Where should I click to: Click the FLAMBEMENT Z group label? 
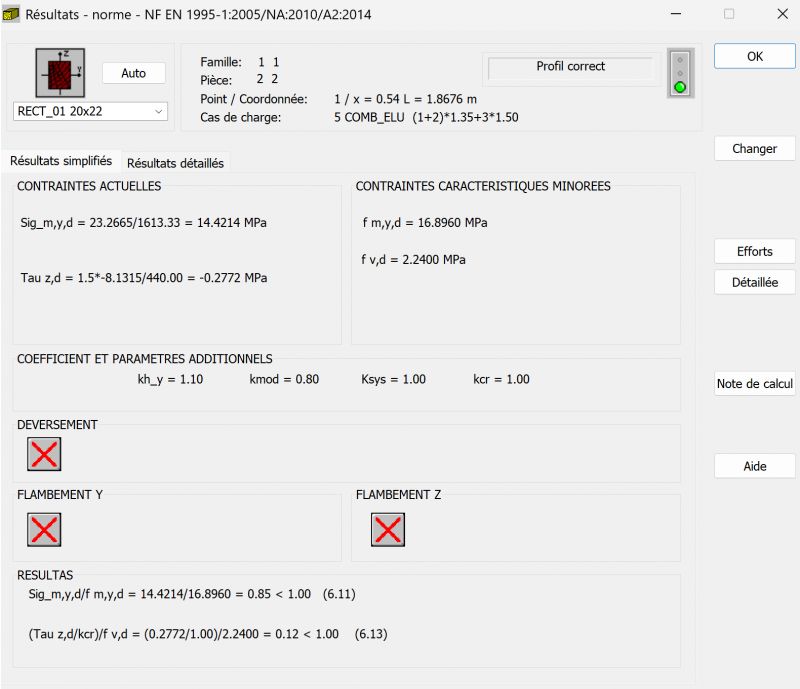pyautogui.click(x=398, y=495)
